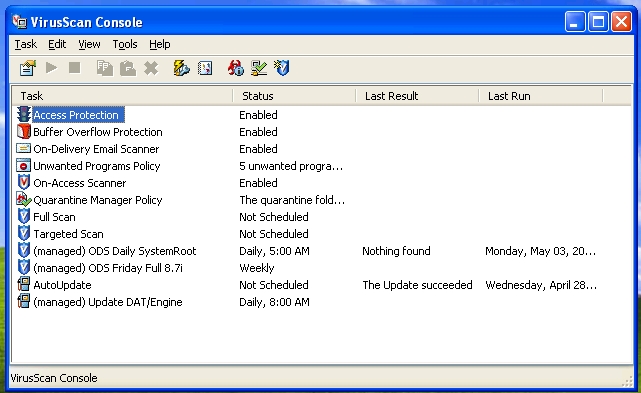Close the VirusScan Console window
The image size is (641, 393).
pyautogui.click(x=621, y=21)
